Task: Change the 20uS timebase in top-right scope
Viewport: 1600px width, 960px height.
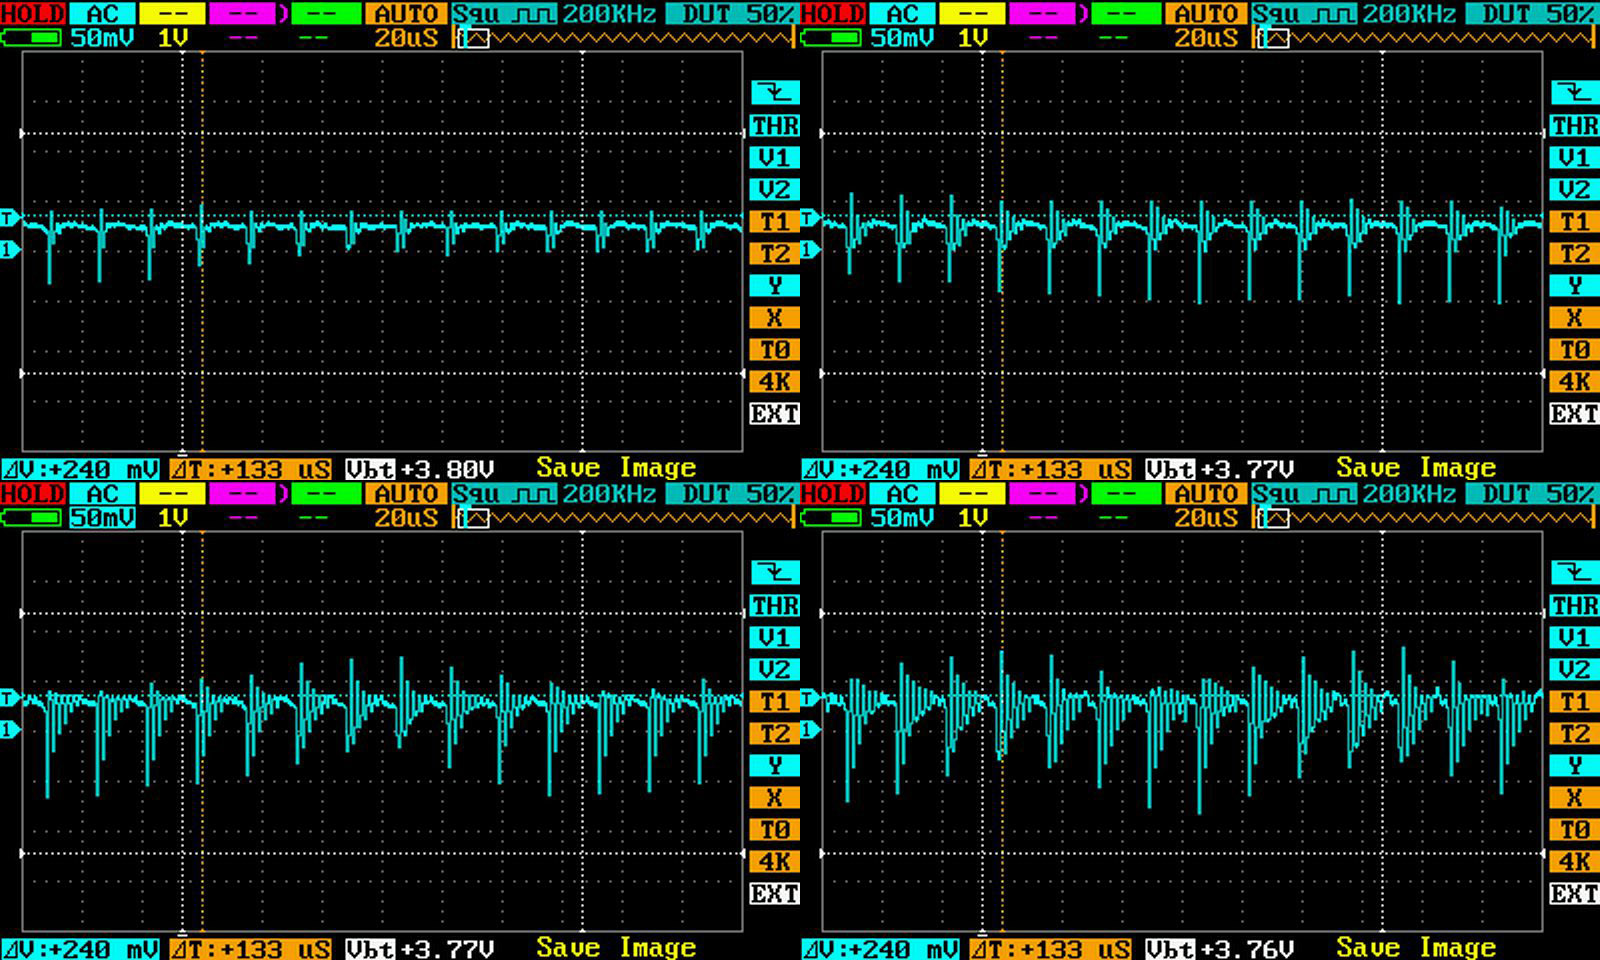Action: pos(1205,38)
